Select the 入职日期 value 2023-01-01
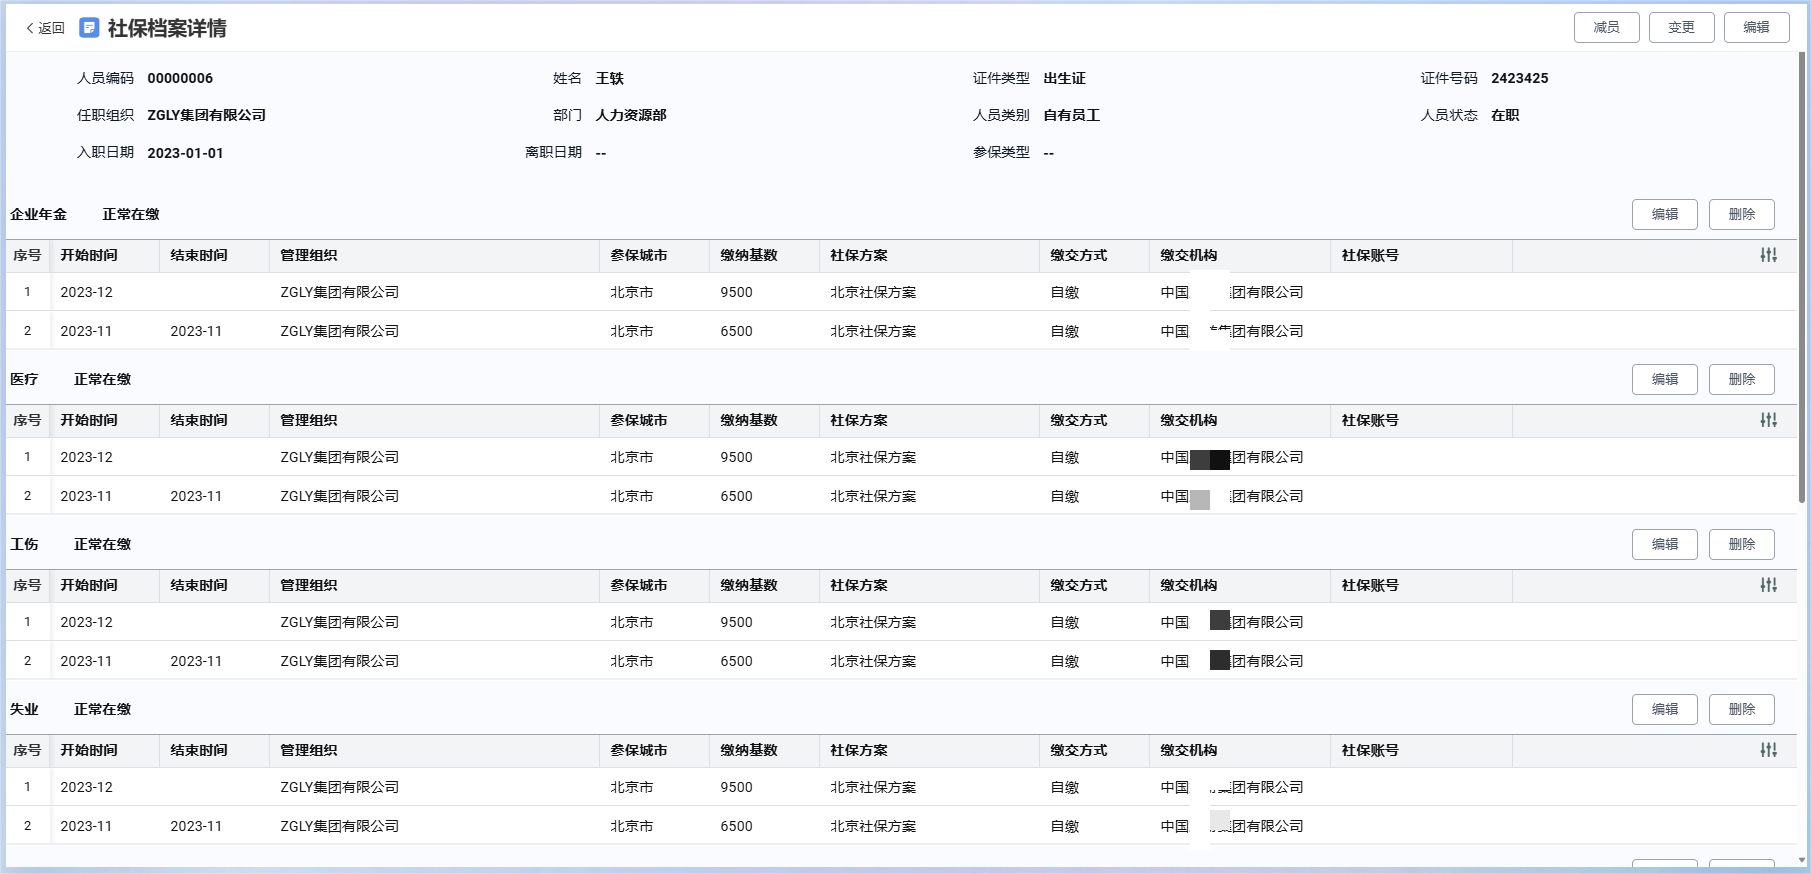This screenshot has height=874, width=1811. click(185, 153)
